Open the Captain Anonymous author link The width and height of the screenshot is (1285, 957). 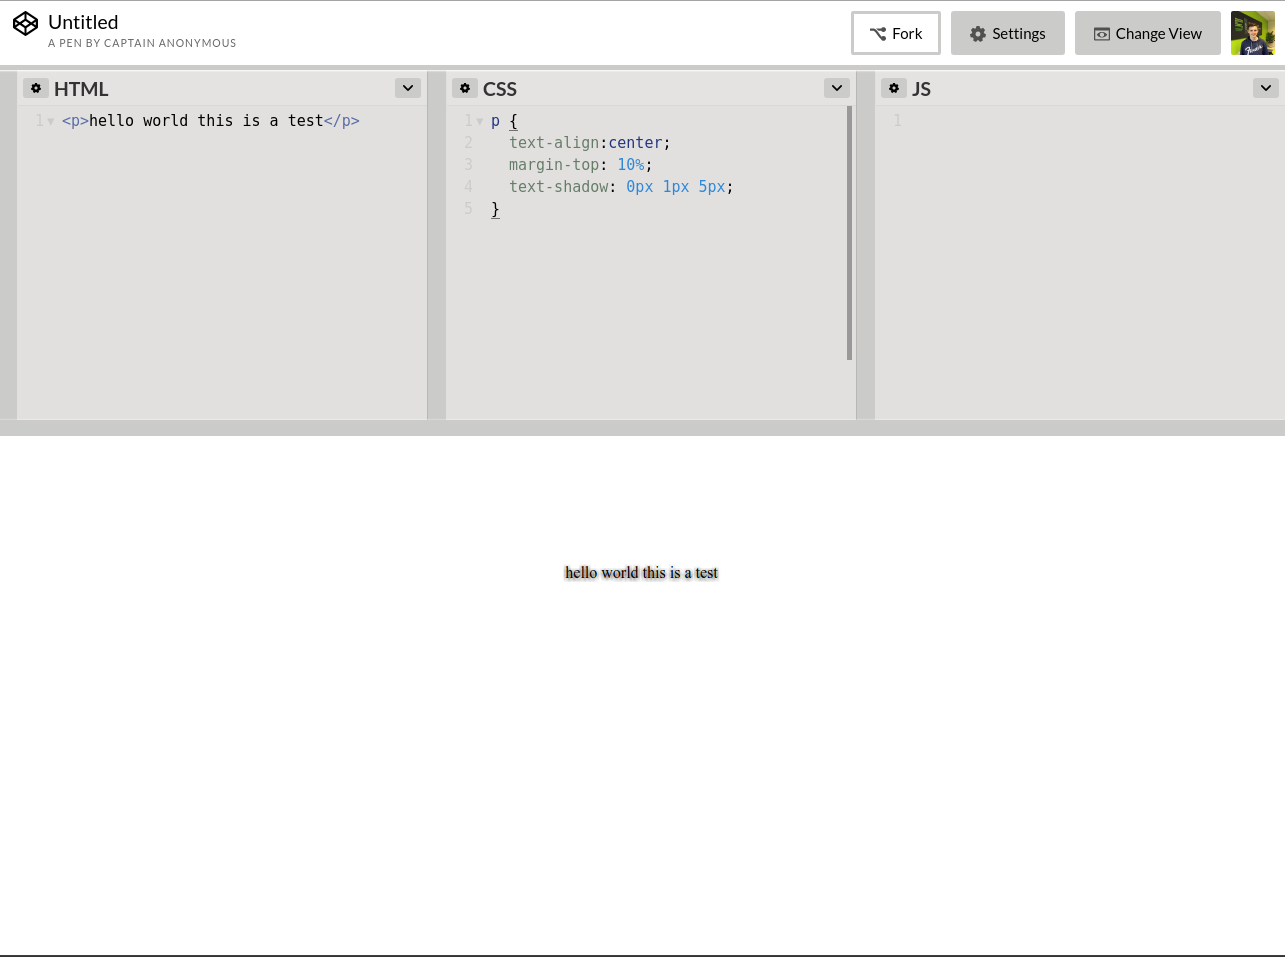(142, 43)
